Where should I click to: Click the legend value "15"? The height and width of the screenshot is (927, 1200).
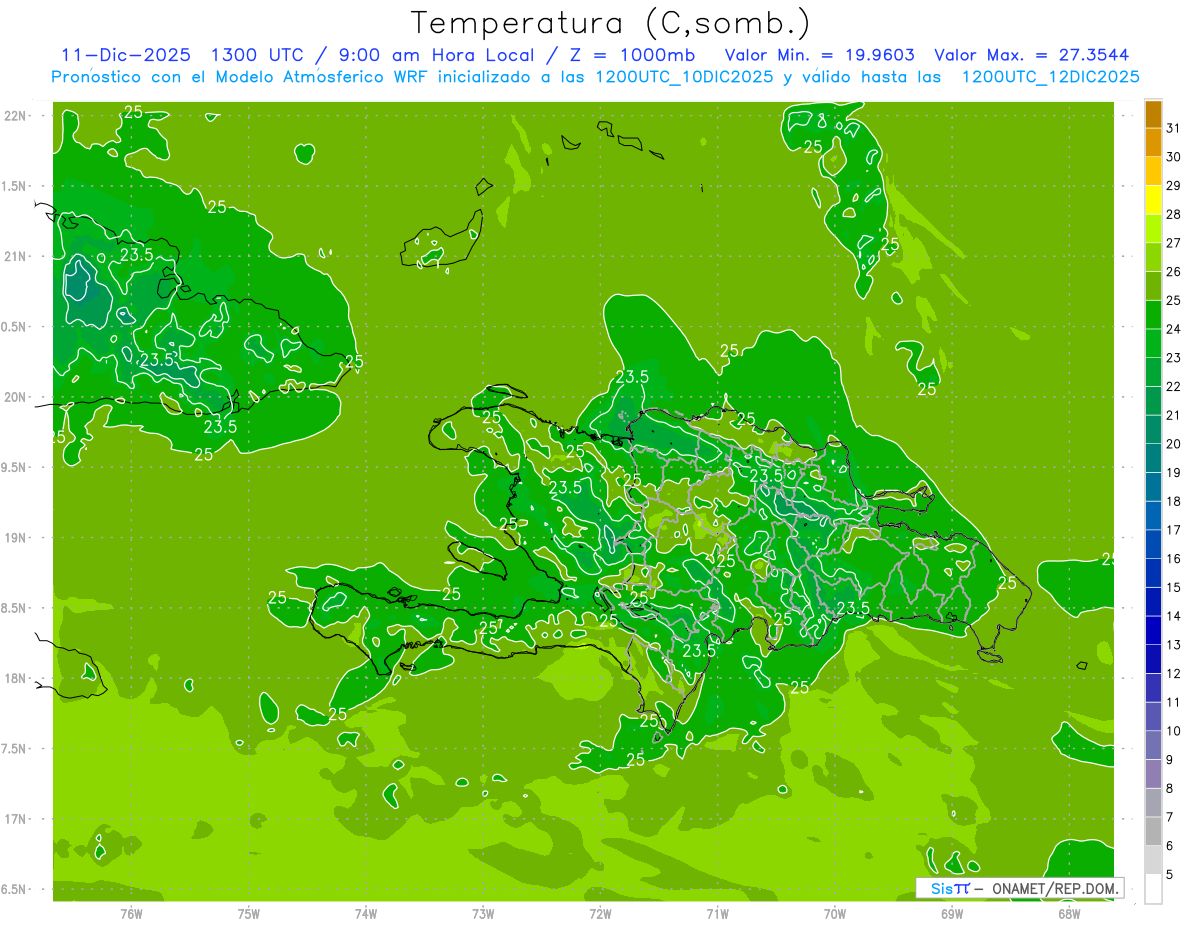pyautogui.click(x=1174, y=587)
